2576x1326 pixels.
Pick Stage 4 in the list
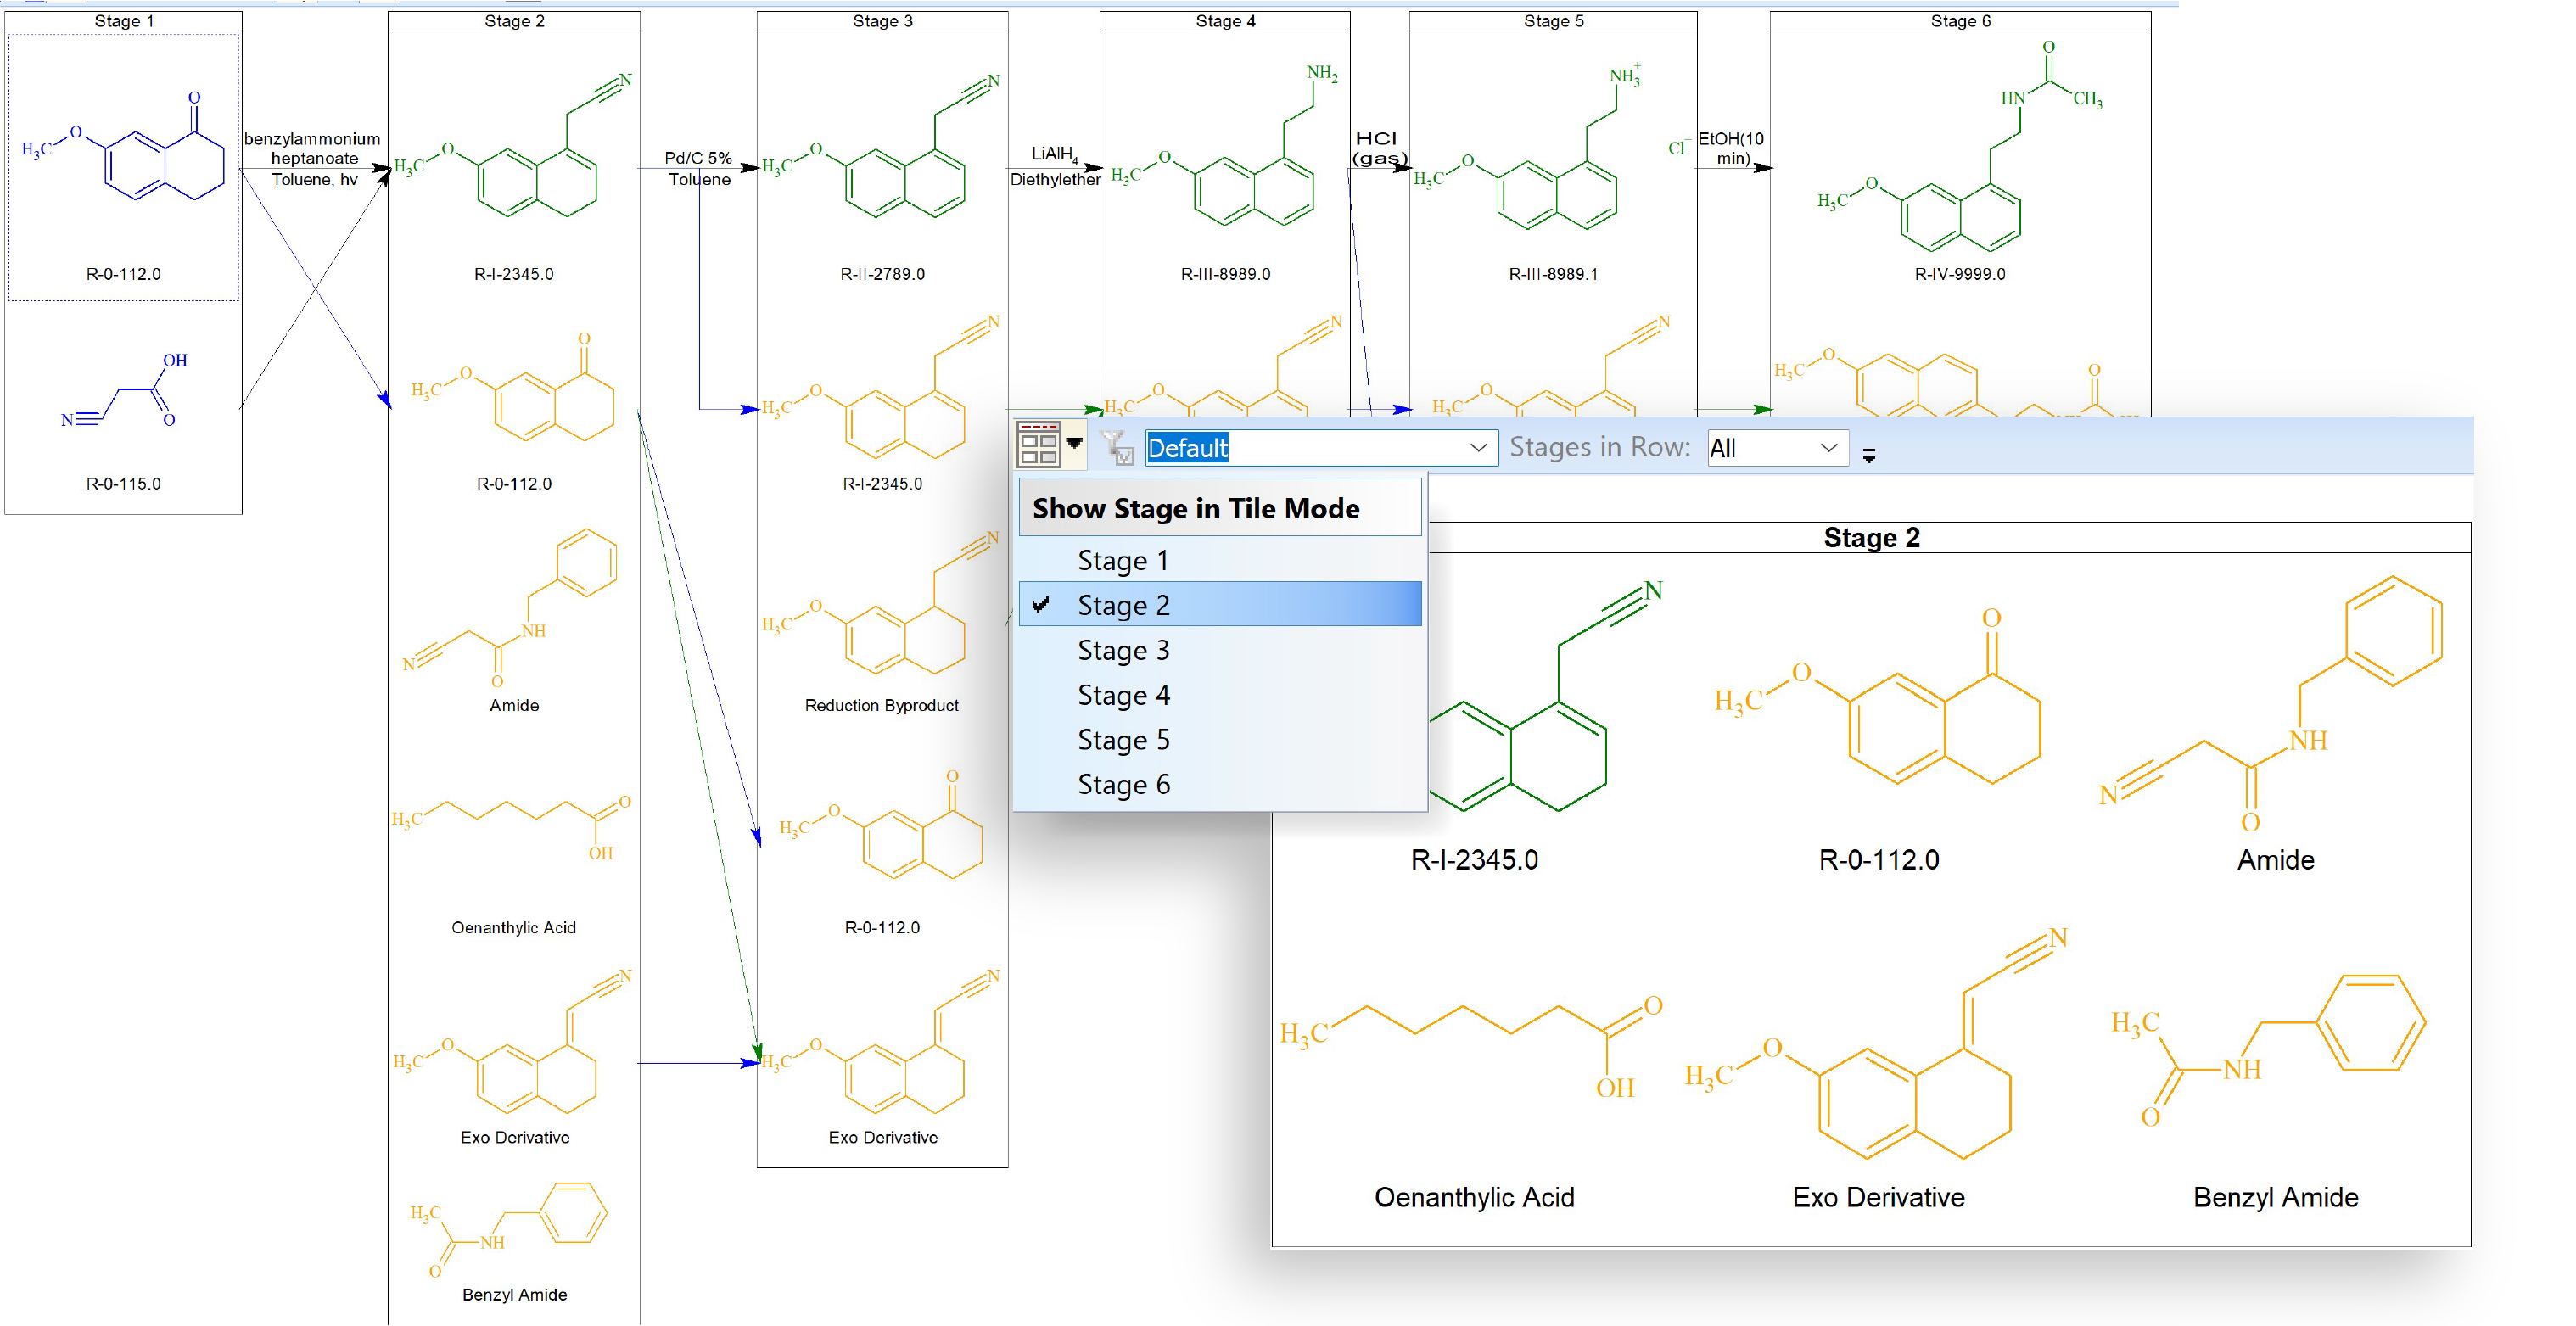(1122, 695)
